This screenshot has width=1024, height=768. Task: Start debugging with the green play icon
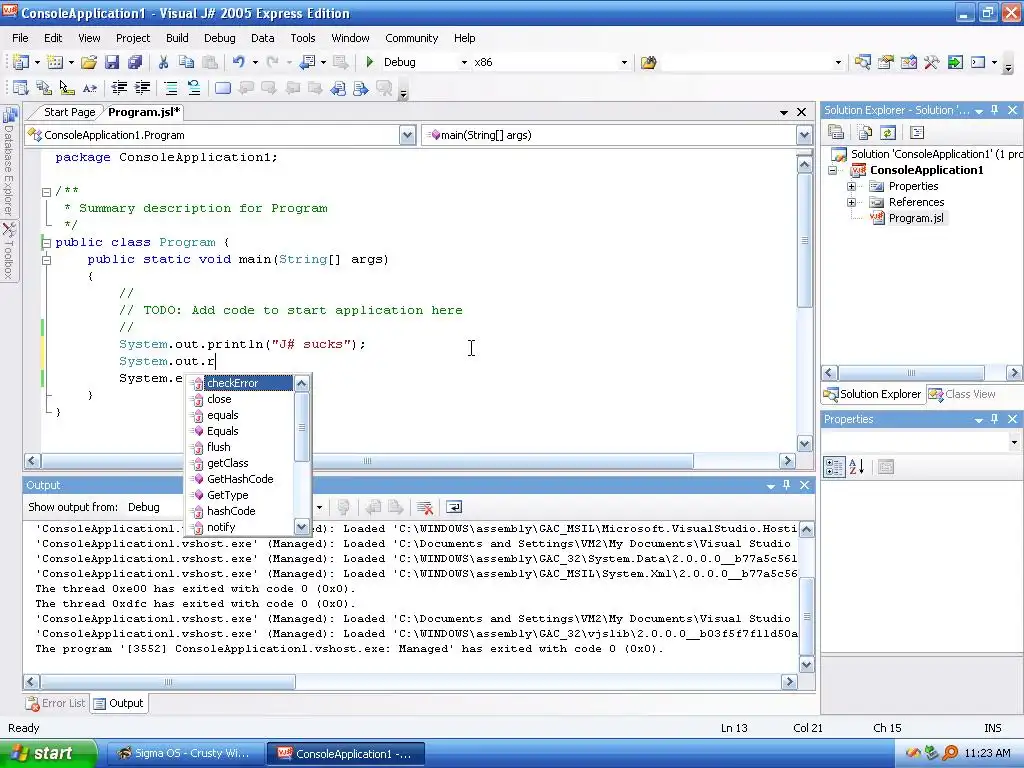[370, 62]
